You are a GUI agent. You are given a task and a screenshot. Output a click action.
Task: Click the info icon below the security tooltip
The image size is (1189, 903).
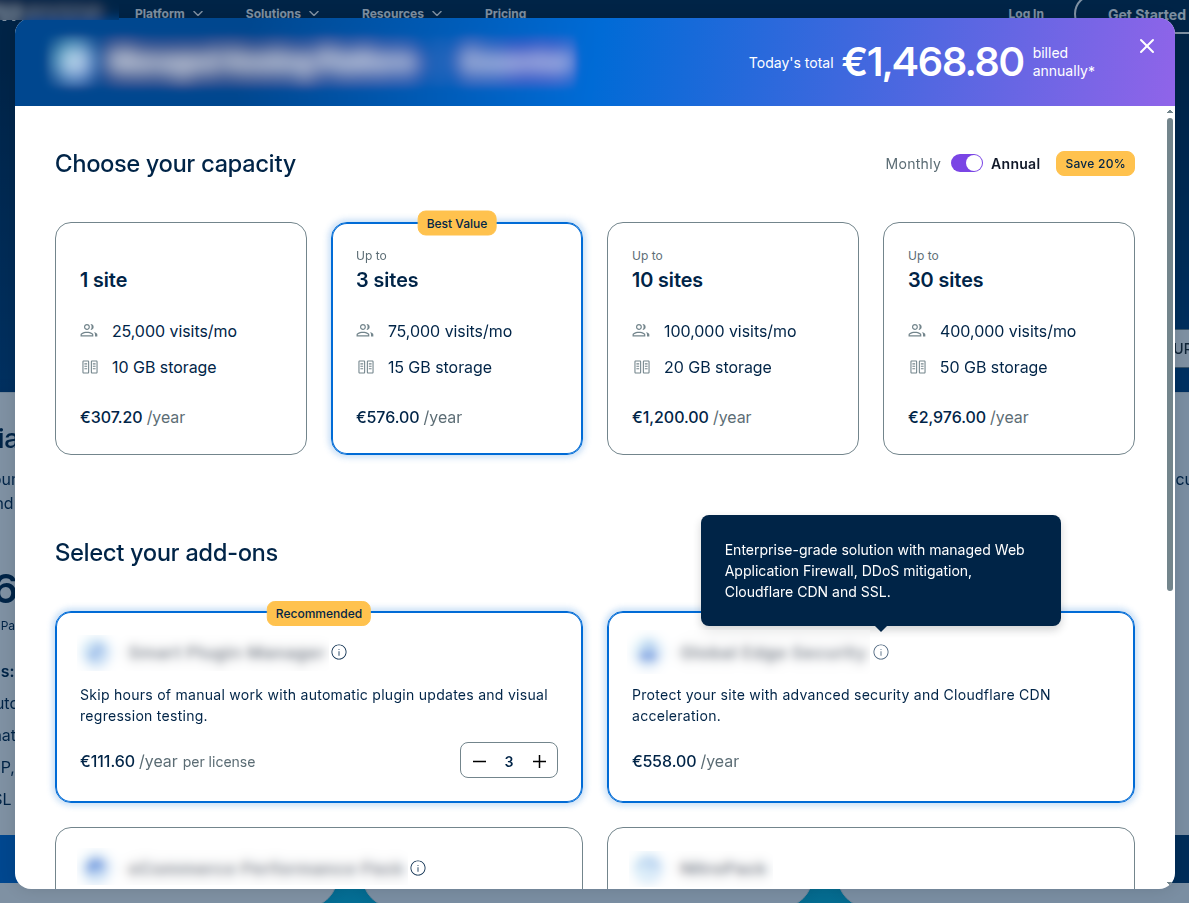pos(880,652)
